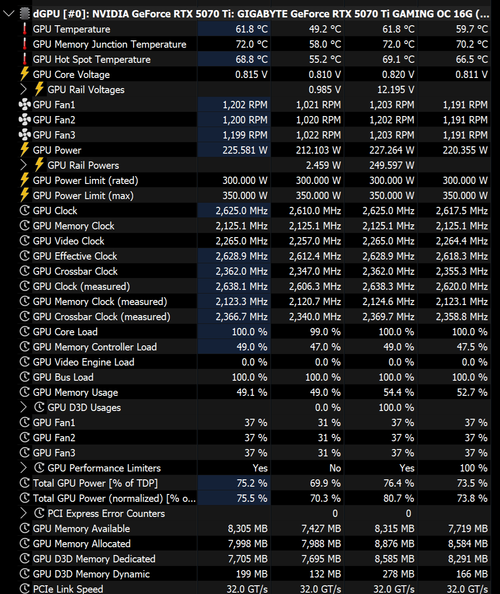The image size is (500, 594).
Task: Click the thermometer icon beside GPU Memory Junction Temperature
Action: click(x=25, y=44)
